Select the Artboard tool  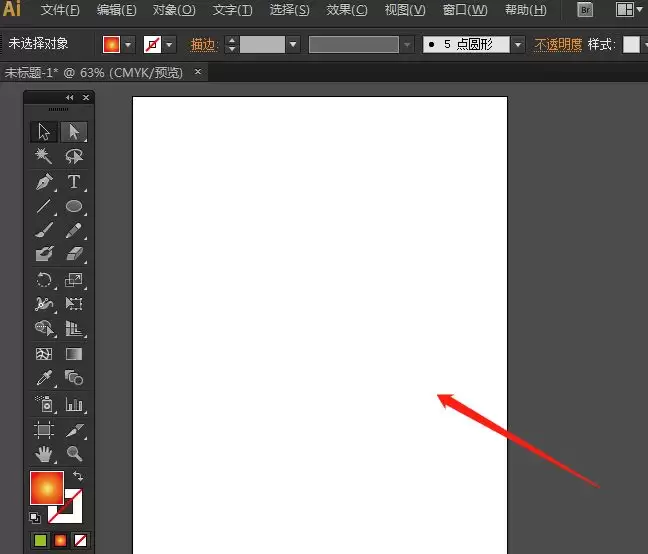click(x=44, y=430)
